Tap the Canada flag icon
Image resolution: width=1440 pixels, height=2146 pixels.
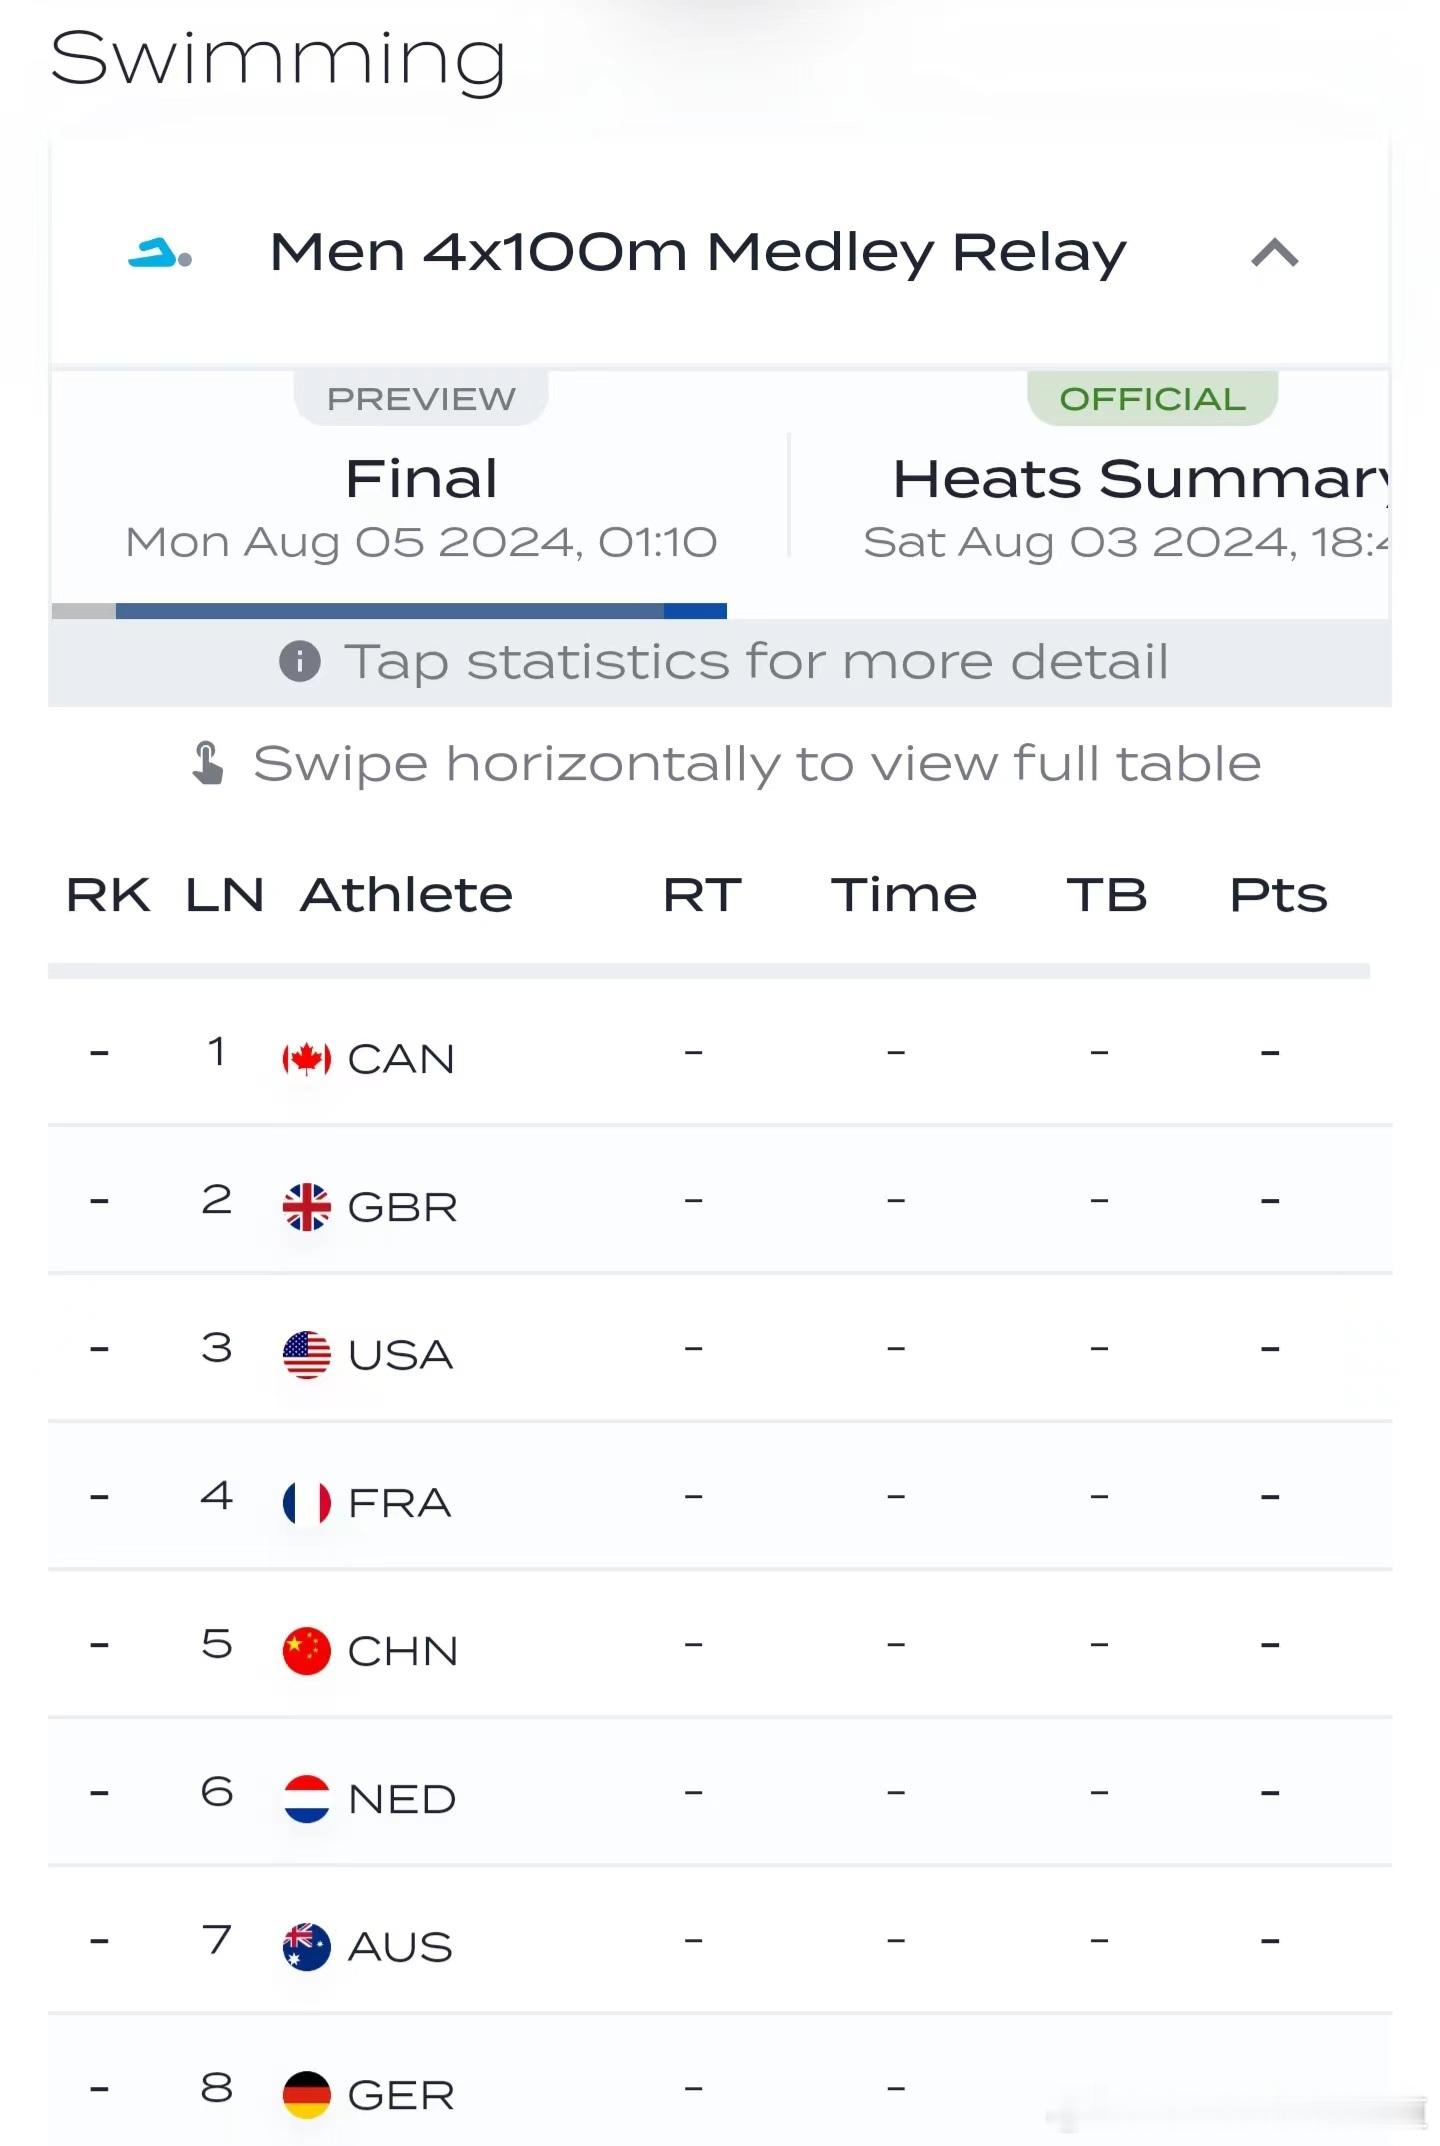click(x=306, y=1058)
